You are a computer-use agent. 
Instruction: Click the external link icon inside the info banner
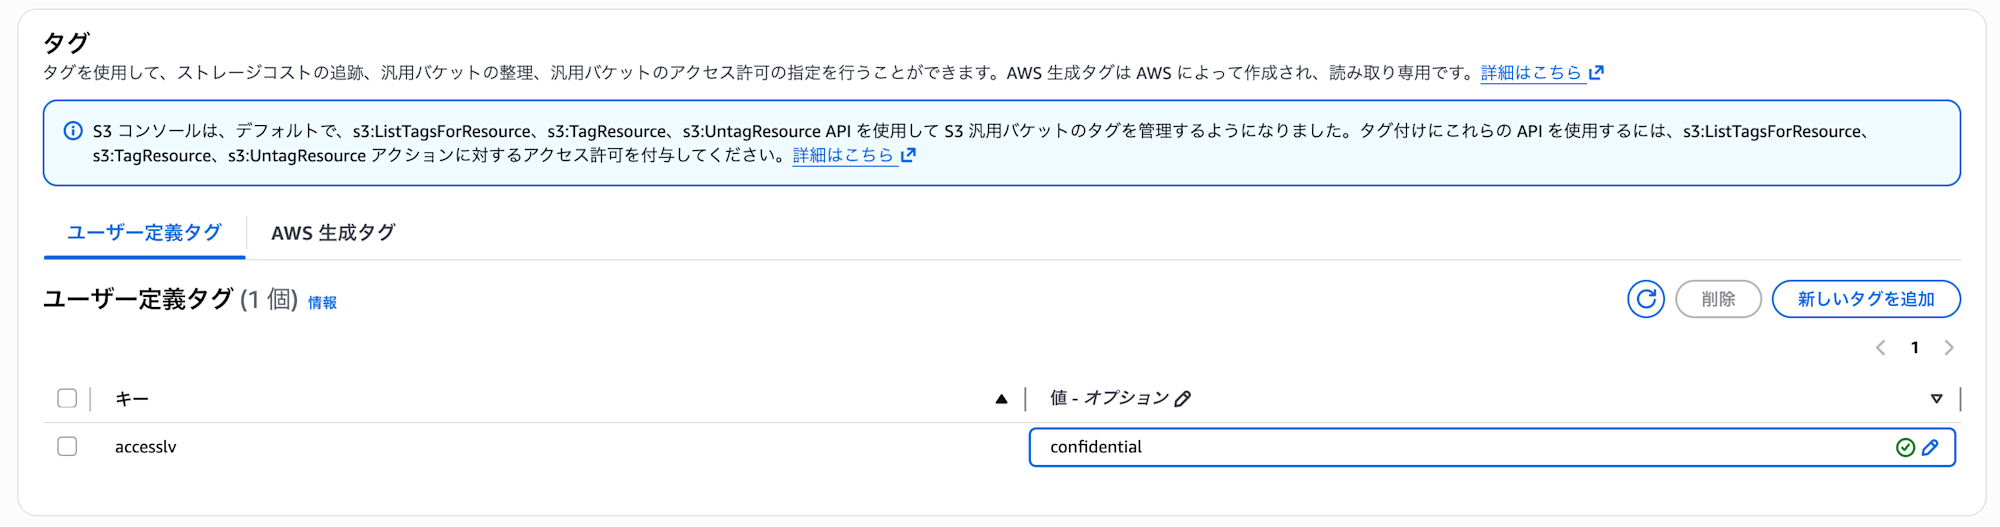[908, 155]
